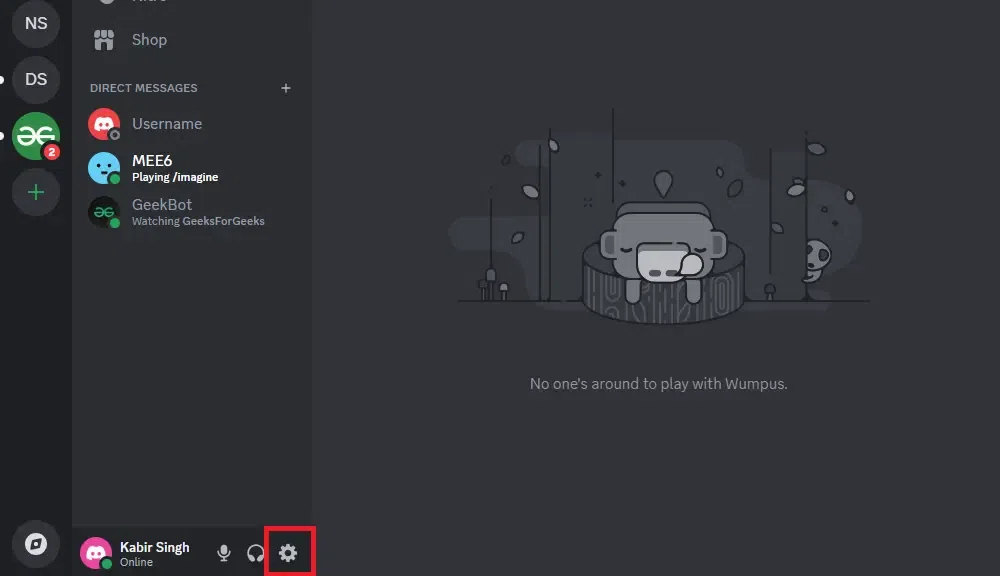
Task: Click 'No one's around to play with Wumpus' text
Action: [658, 383]
